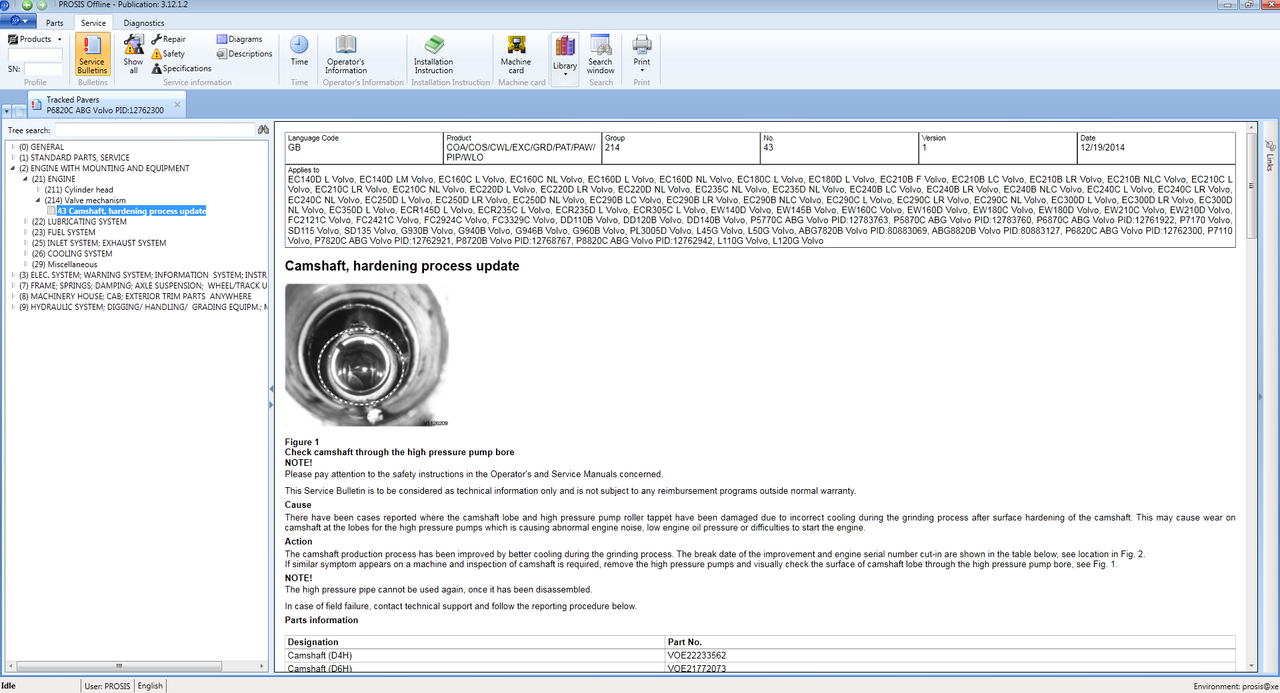Click the binoculars tree search icon
The width and height of the screenshot is (1280, 693).
[263, 130]
